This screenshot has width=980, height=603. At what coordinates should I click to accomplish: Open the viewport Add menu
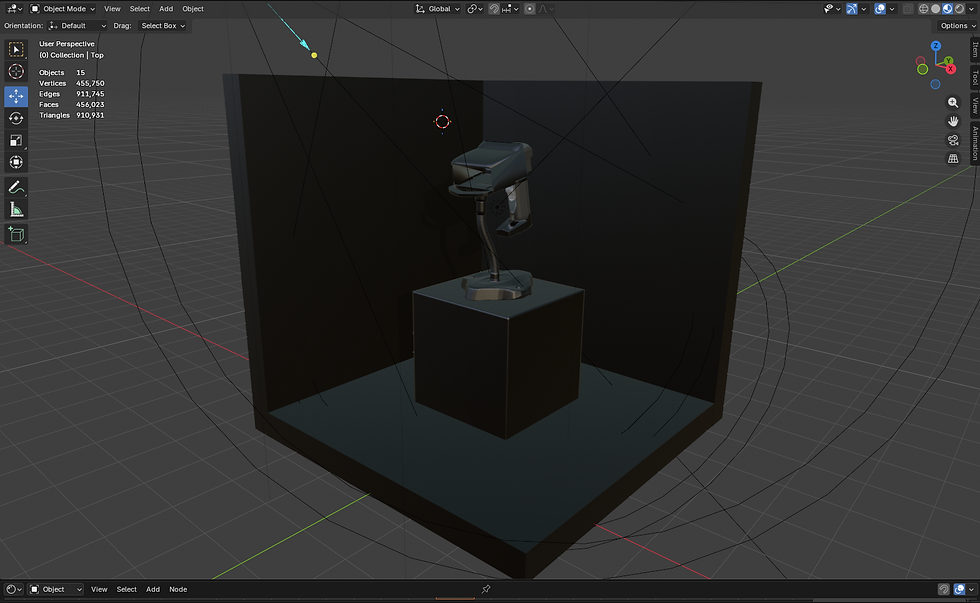click(166, 9)
